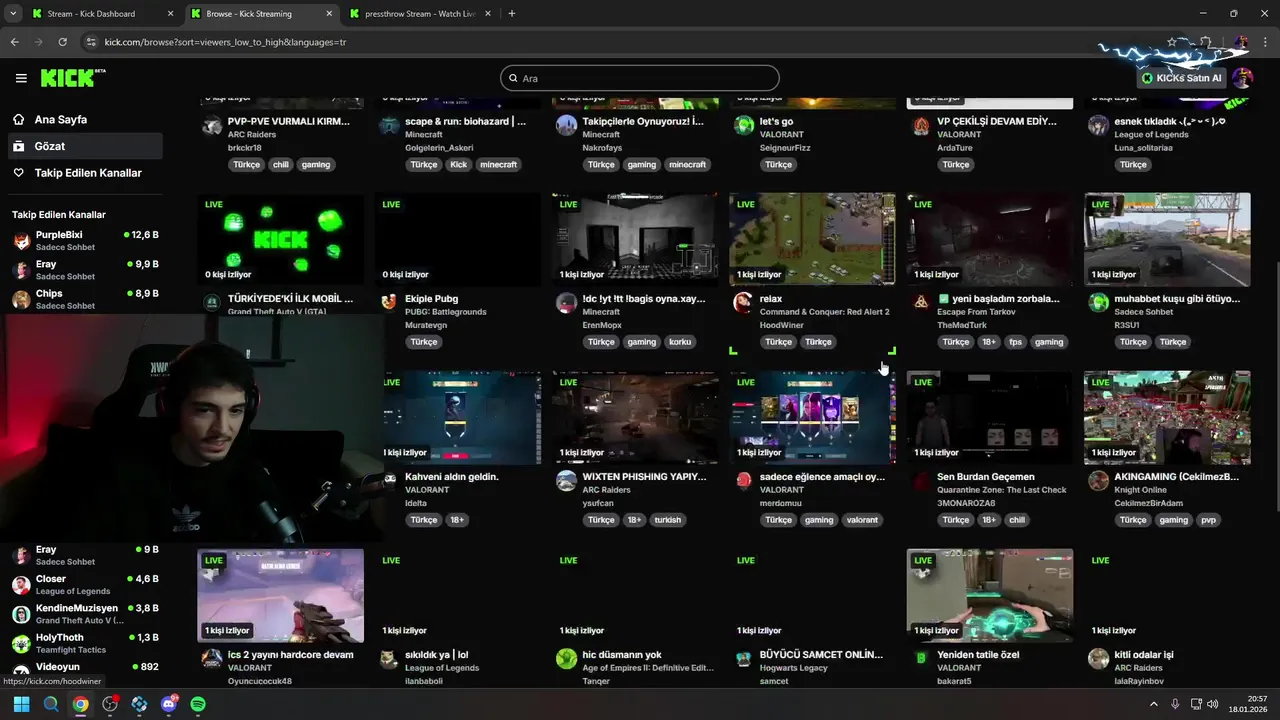1280x720 pixels.
Task: Click the Ara search field
Action: [x=640, y=78]
